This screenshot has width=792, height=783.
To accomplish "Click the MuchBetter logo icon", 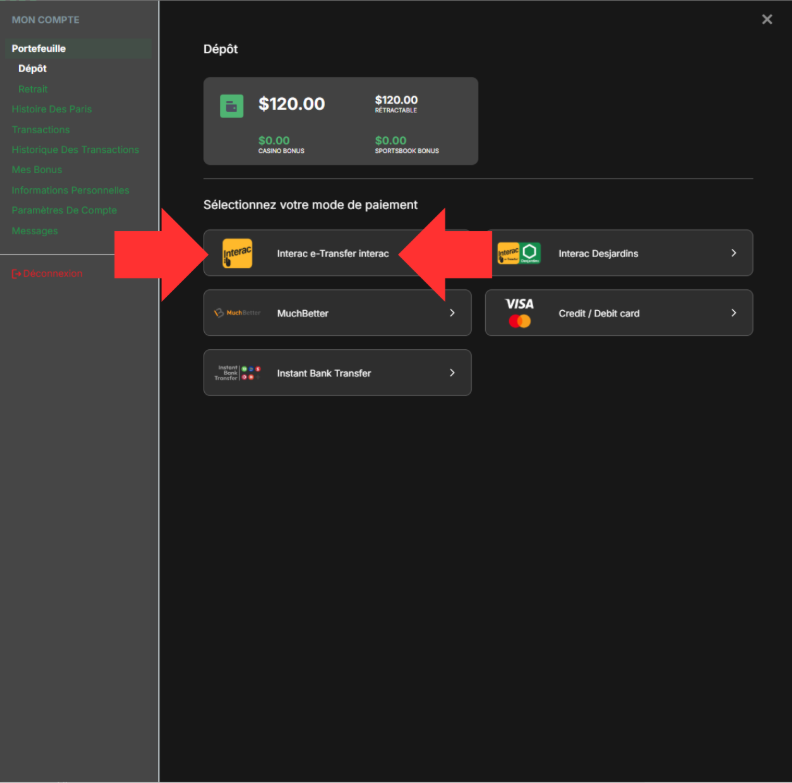I will (237, 313).
